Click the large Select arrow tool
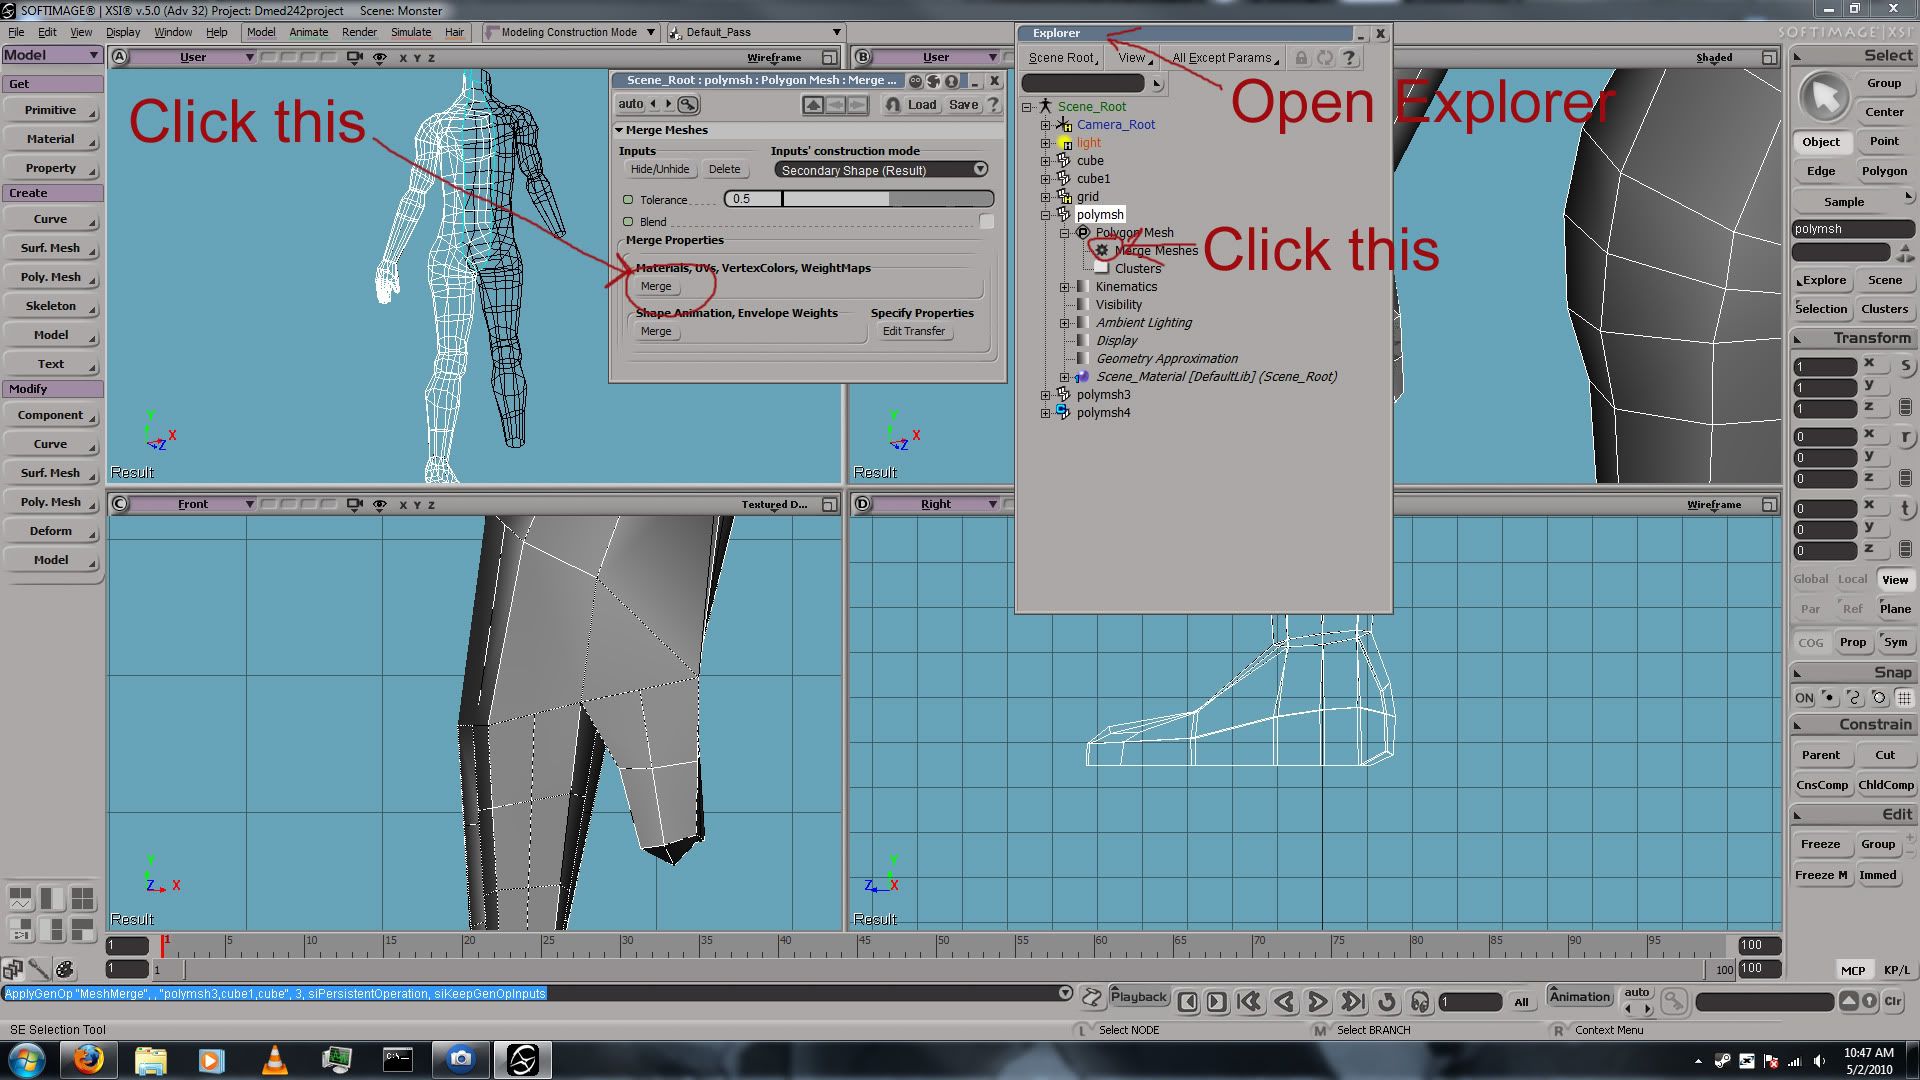 click(1824, 97)
